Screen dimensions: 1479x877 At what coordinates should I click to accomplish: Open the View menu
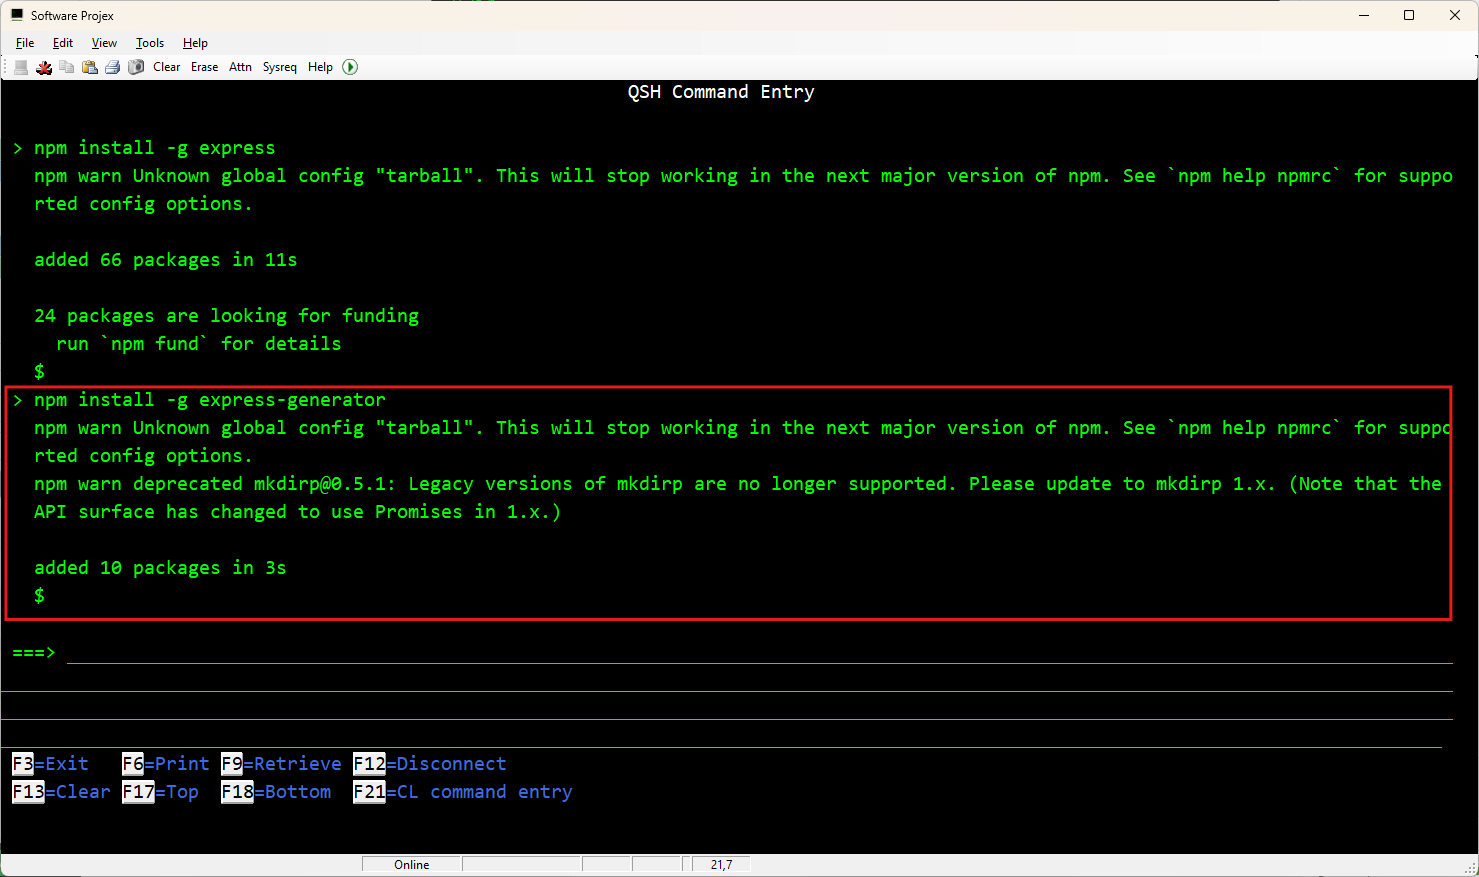click(104, 43)
